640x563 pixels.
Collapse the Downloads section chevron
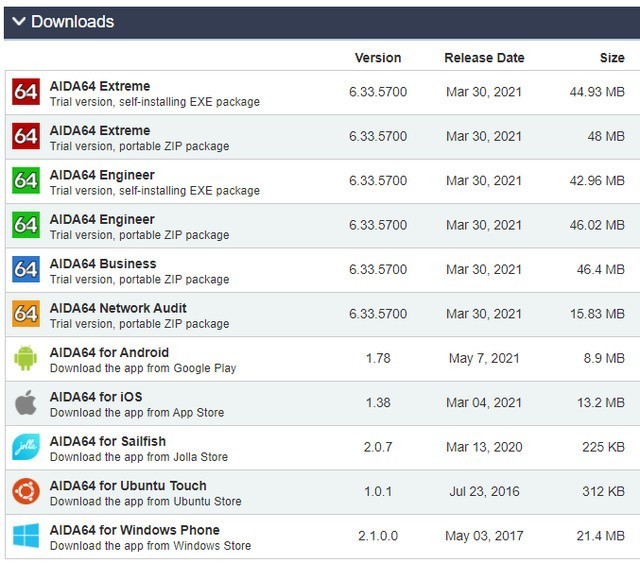18,22
